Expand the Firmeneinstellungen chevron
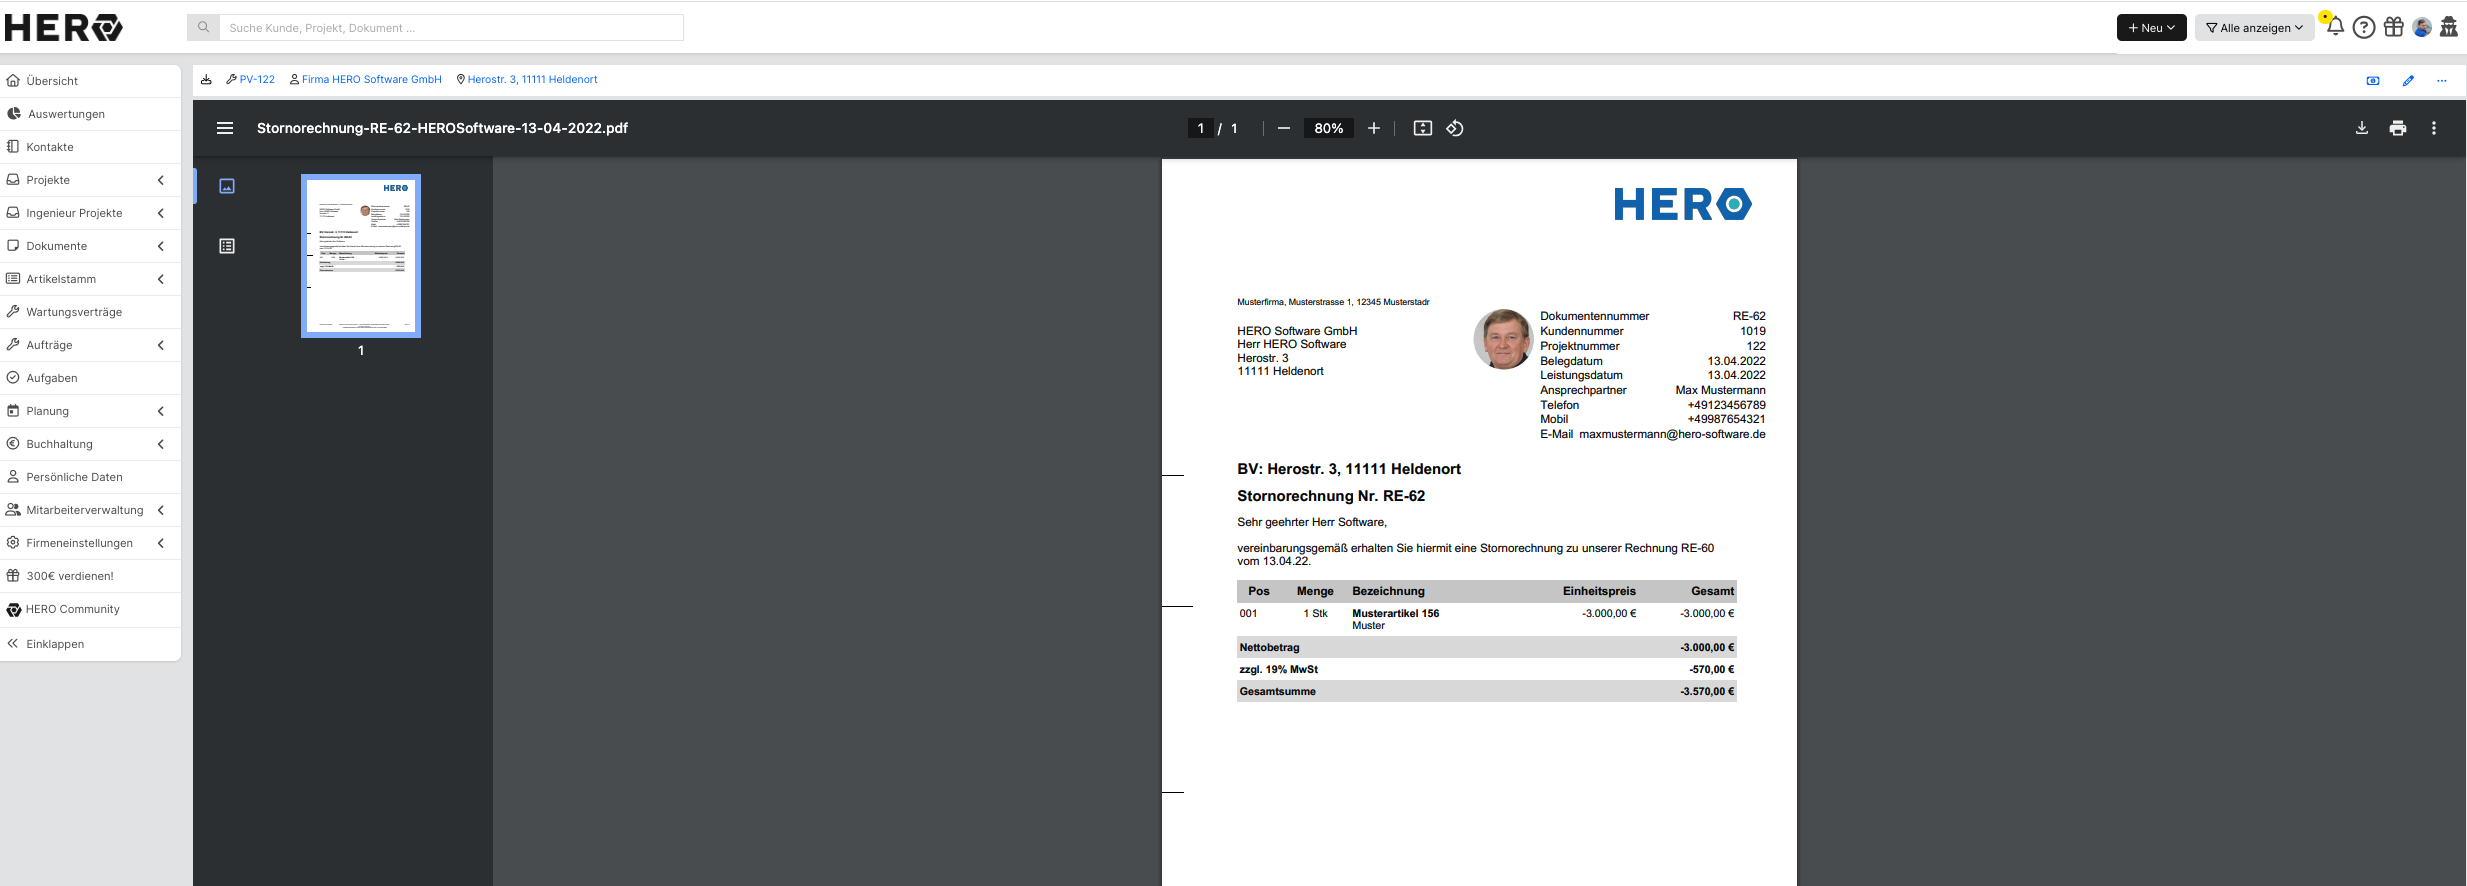 click(x=161, y=543)
